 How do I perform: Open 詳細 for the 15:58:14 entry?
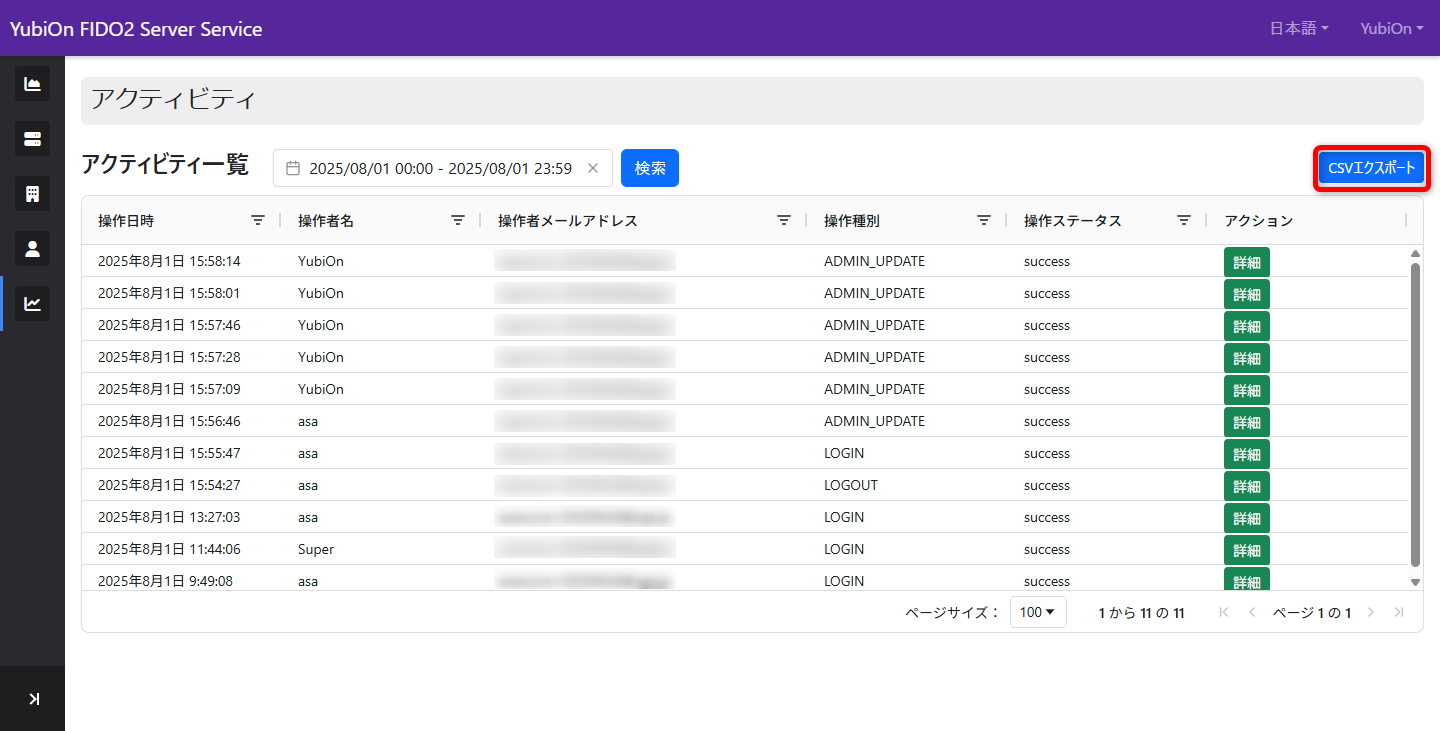1247,262
